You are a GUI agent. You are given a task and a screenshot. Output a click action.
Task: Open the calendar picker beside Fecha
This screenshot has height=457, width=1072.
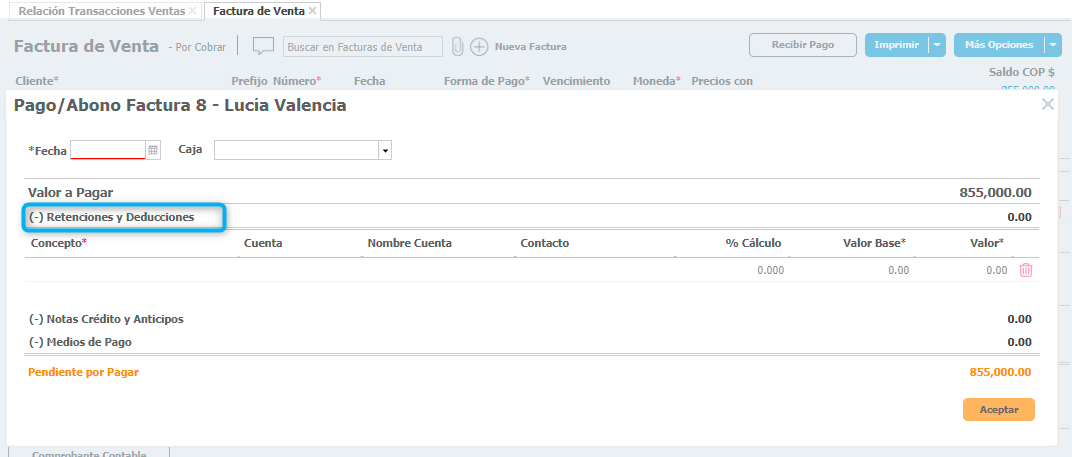coord(153,150)
